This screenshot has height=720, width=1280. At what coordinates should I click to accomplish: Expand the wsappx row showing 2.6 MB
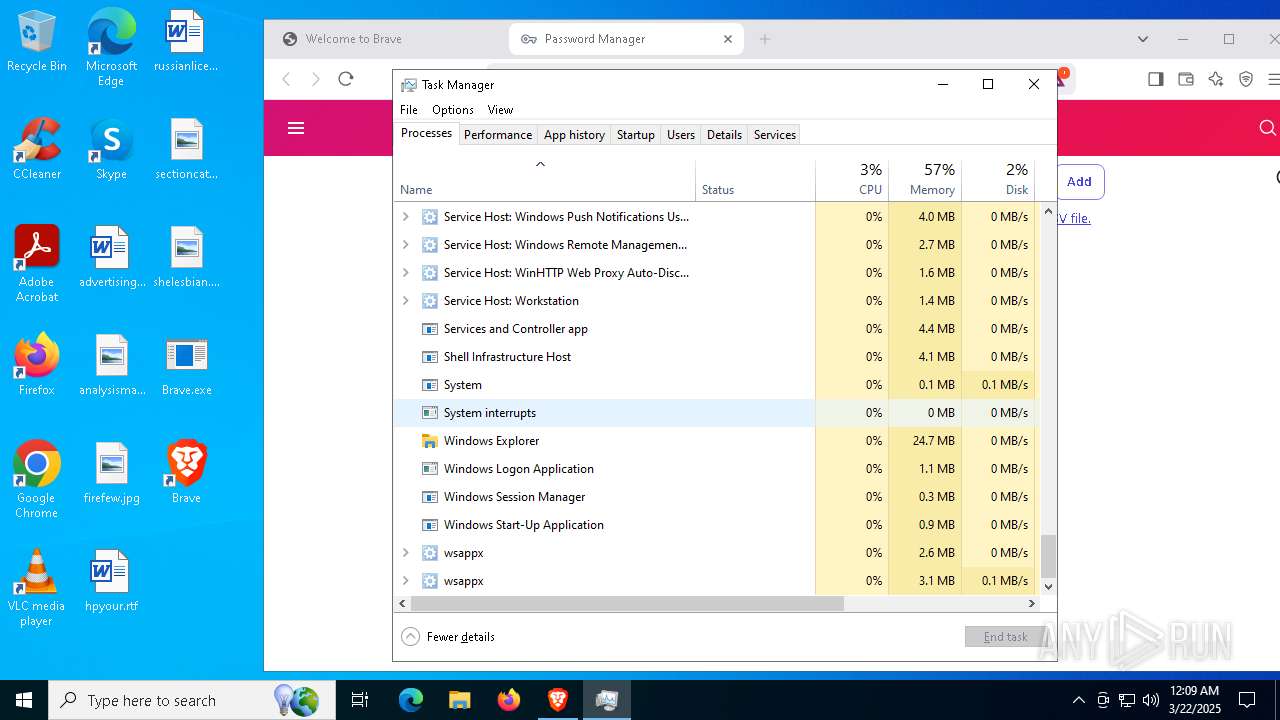point(405,552)
